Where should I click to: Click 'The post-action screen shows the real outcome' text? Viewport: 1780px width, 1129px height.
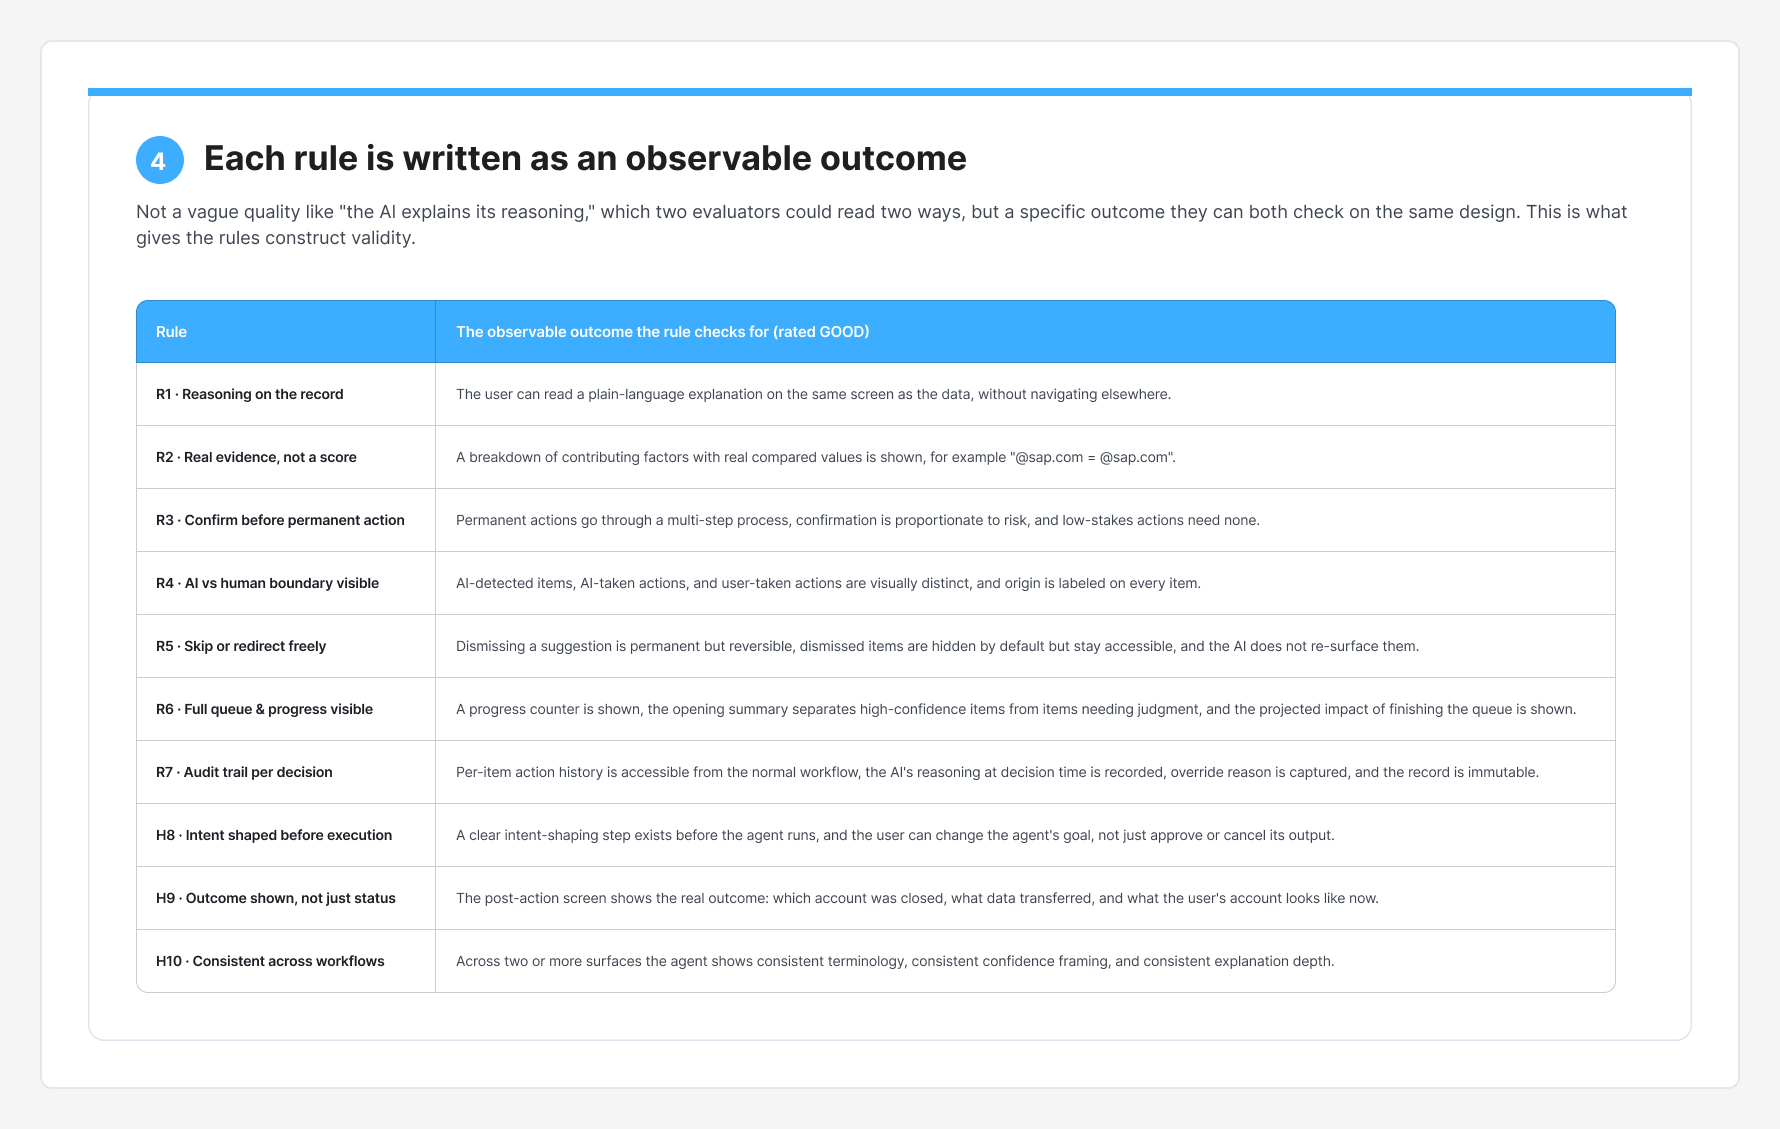click(917, 898)
